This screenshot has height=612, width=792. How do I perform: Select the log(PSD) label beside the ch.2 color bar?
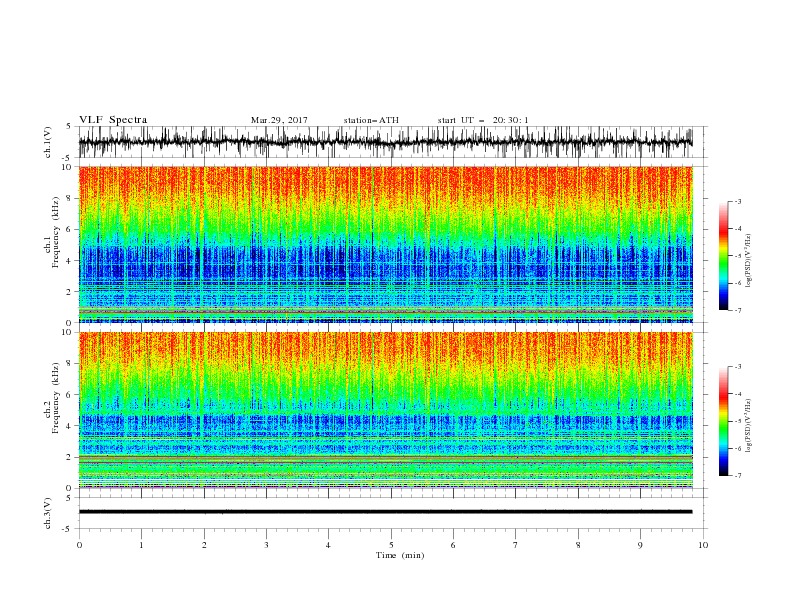click(x=748, y=426)
